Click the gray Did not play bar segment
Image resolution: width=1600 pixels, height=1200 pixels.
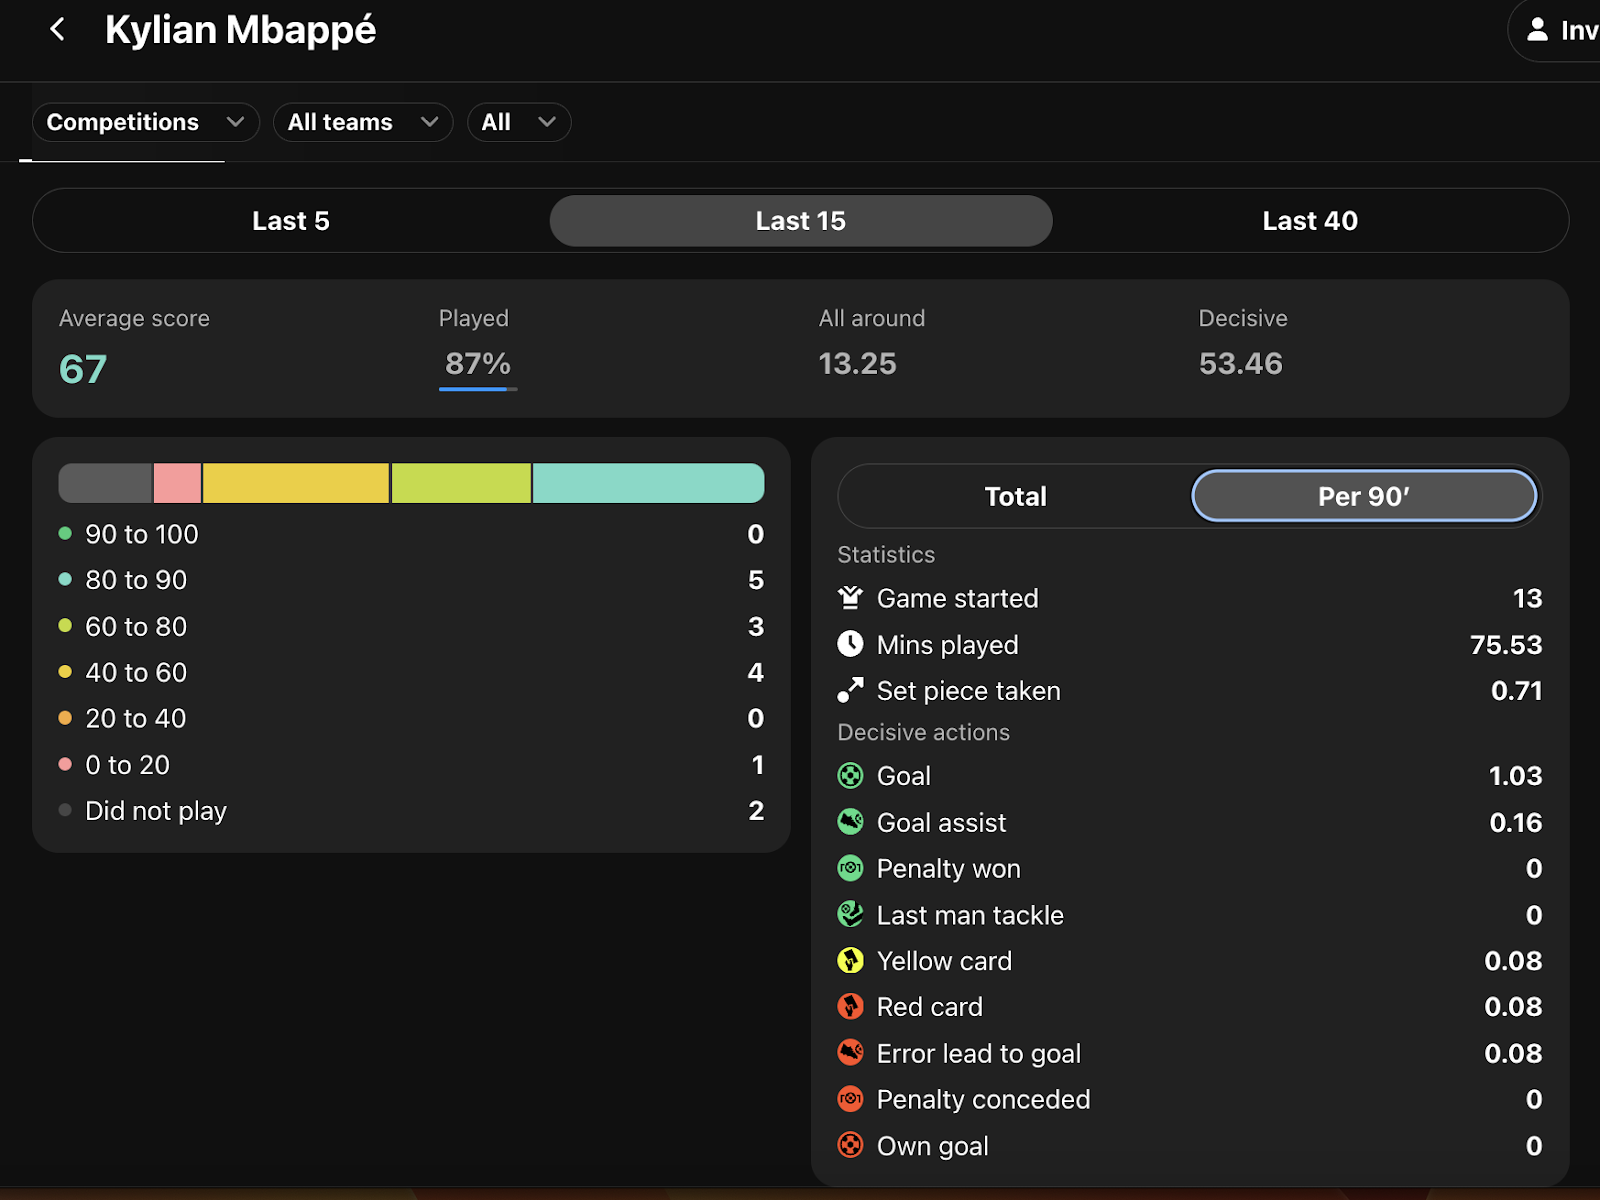pyautogui.click(x=105, y=483)
